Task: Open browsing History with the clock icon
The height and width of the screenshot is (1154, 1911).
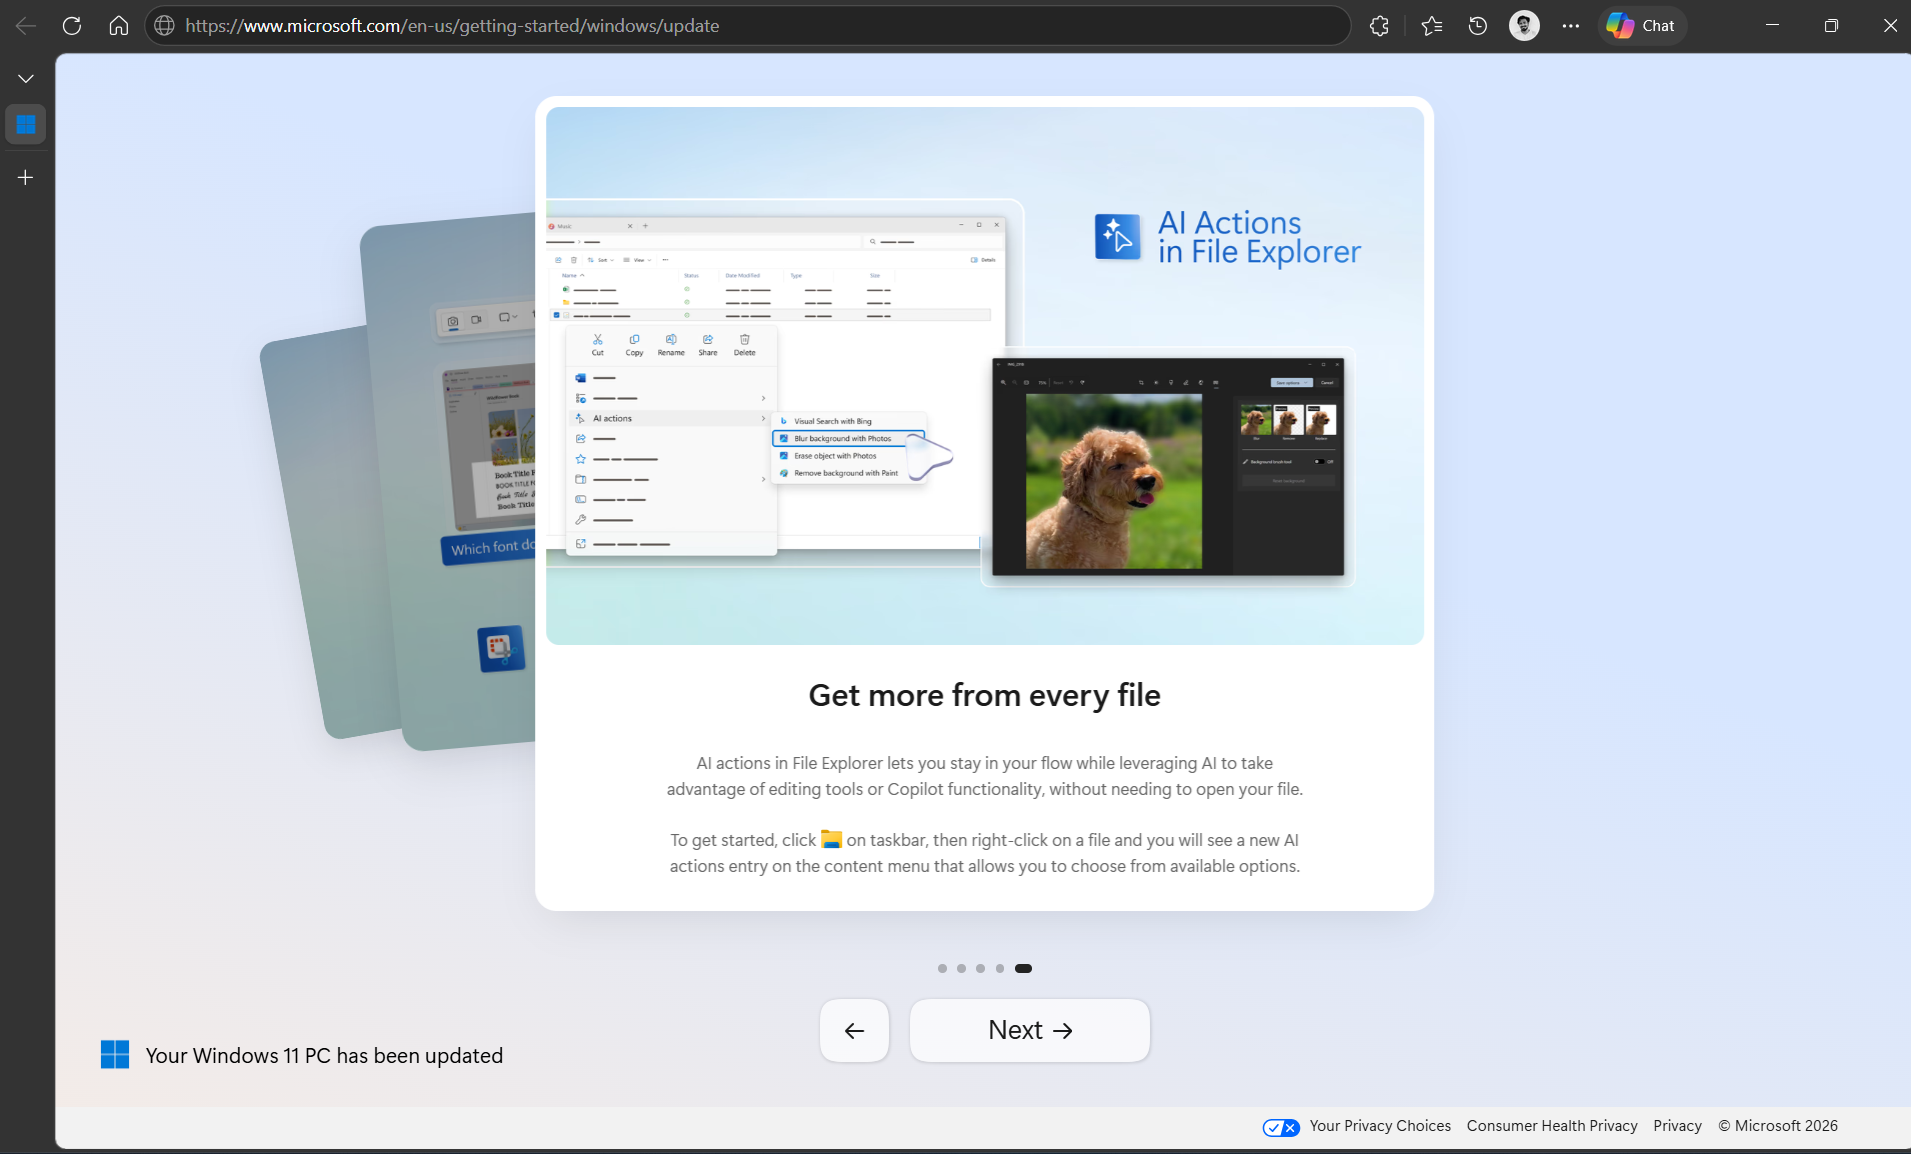Action: click(x=1478, y=26)
